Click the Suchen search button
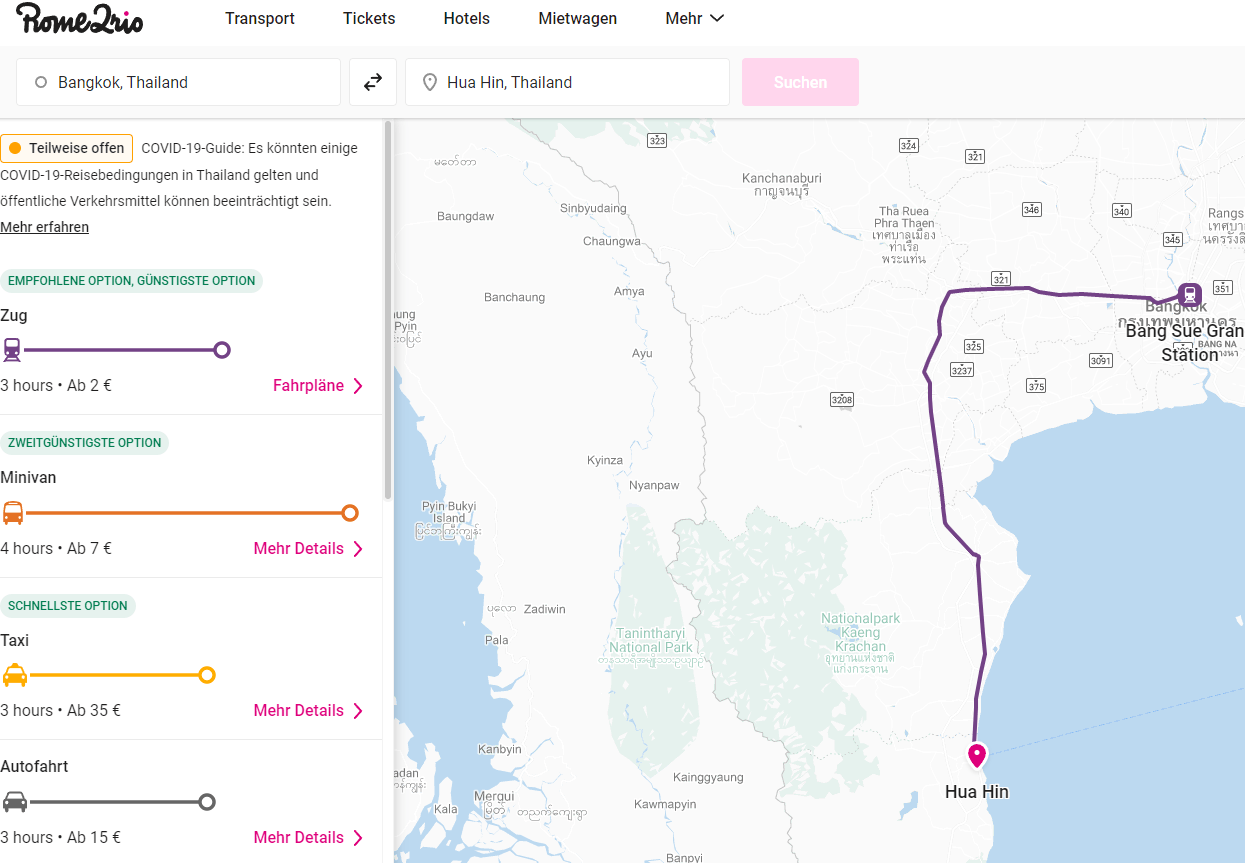The image size is (1245, 863). [800, 82]
